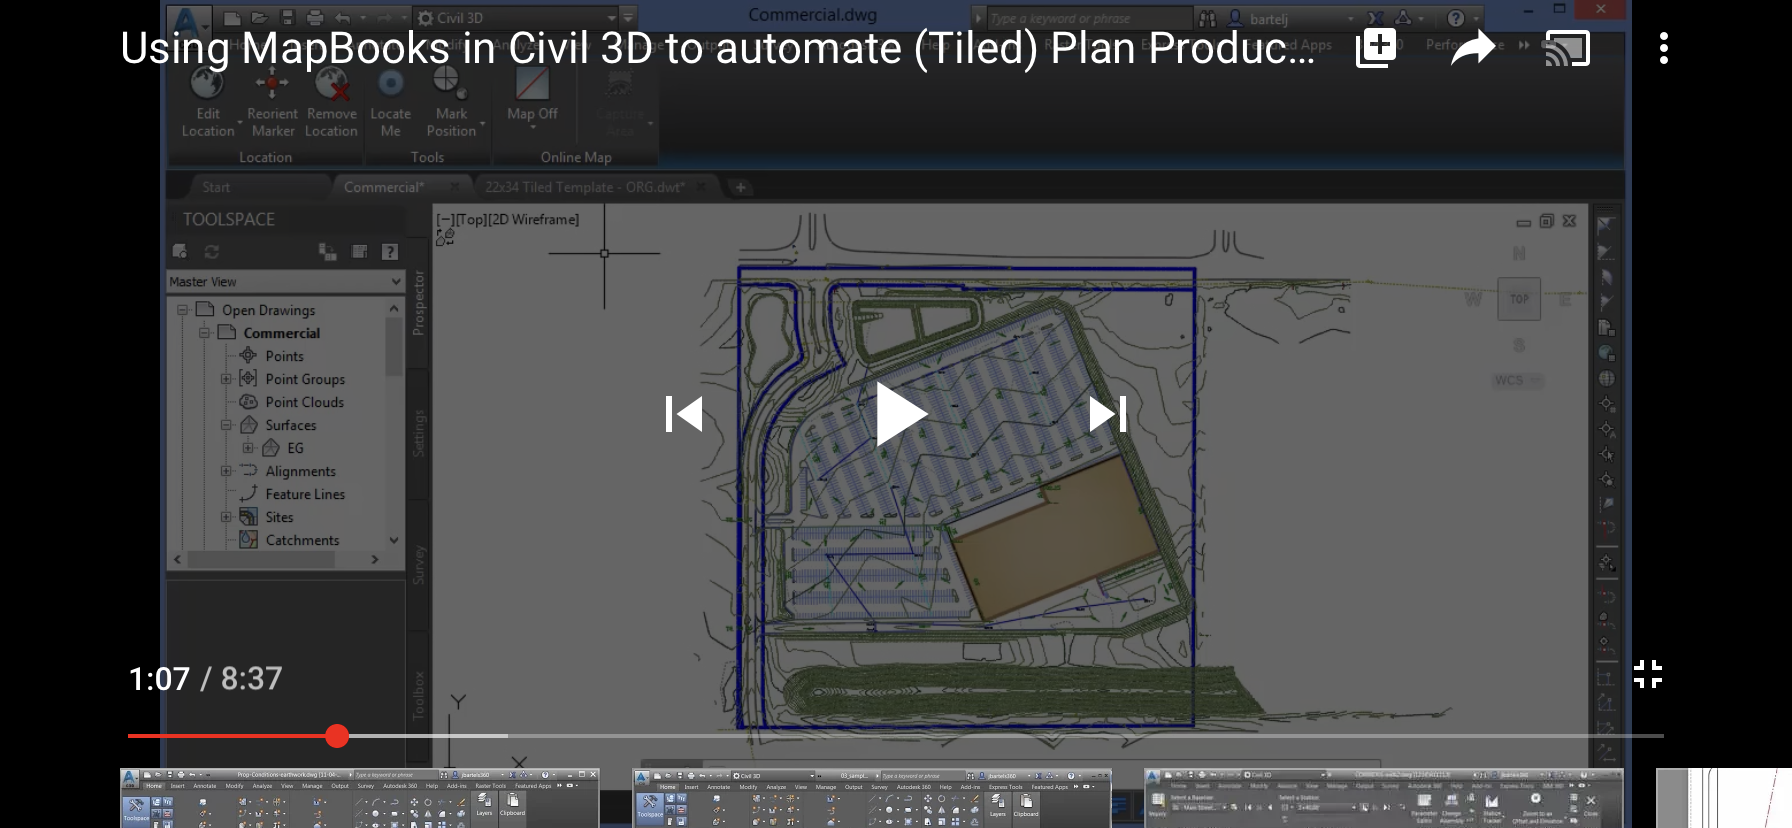Select Point Clouds in the tree
Screen dimensions: 1792x828
[x=304, y=402]
